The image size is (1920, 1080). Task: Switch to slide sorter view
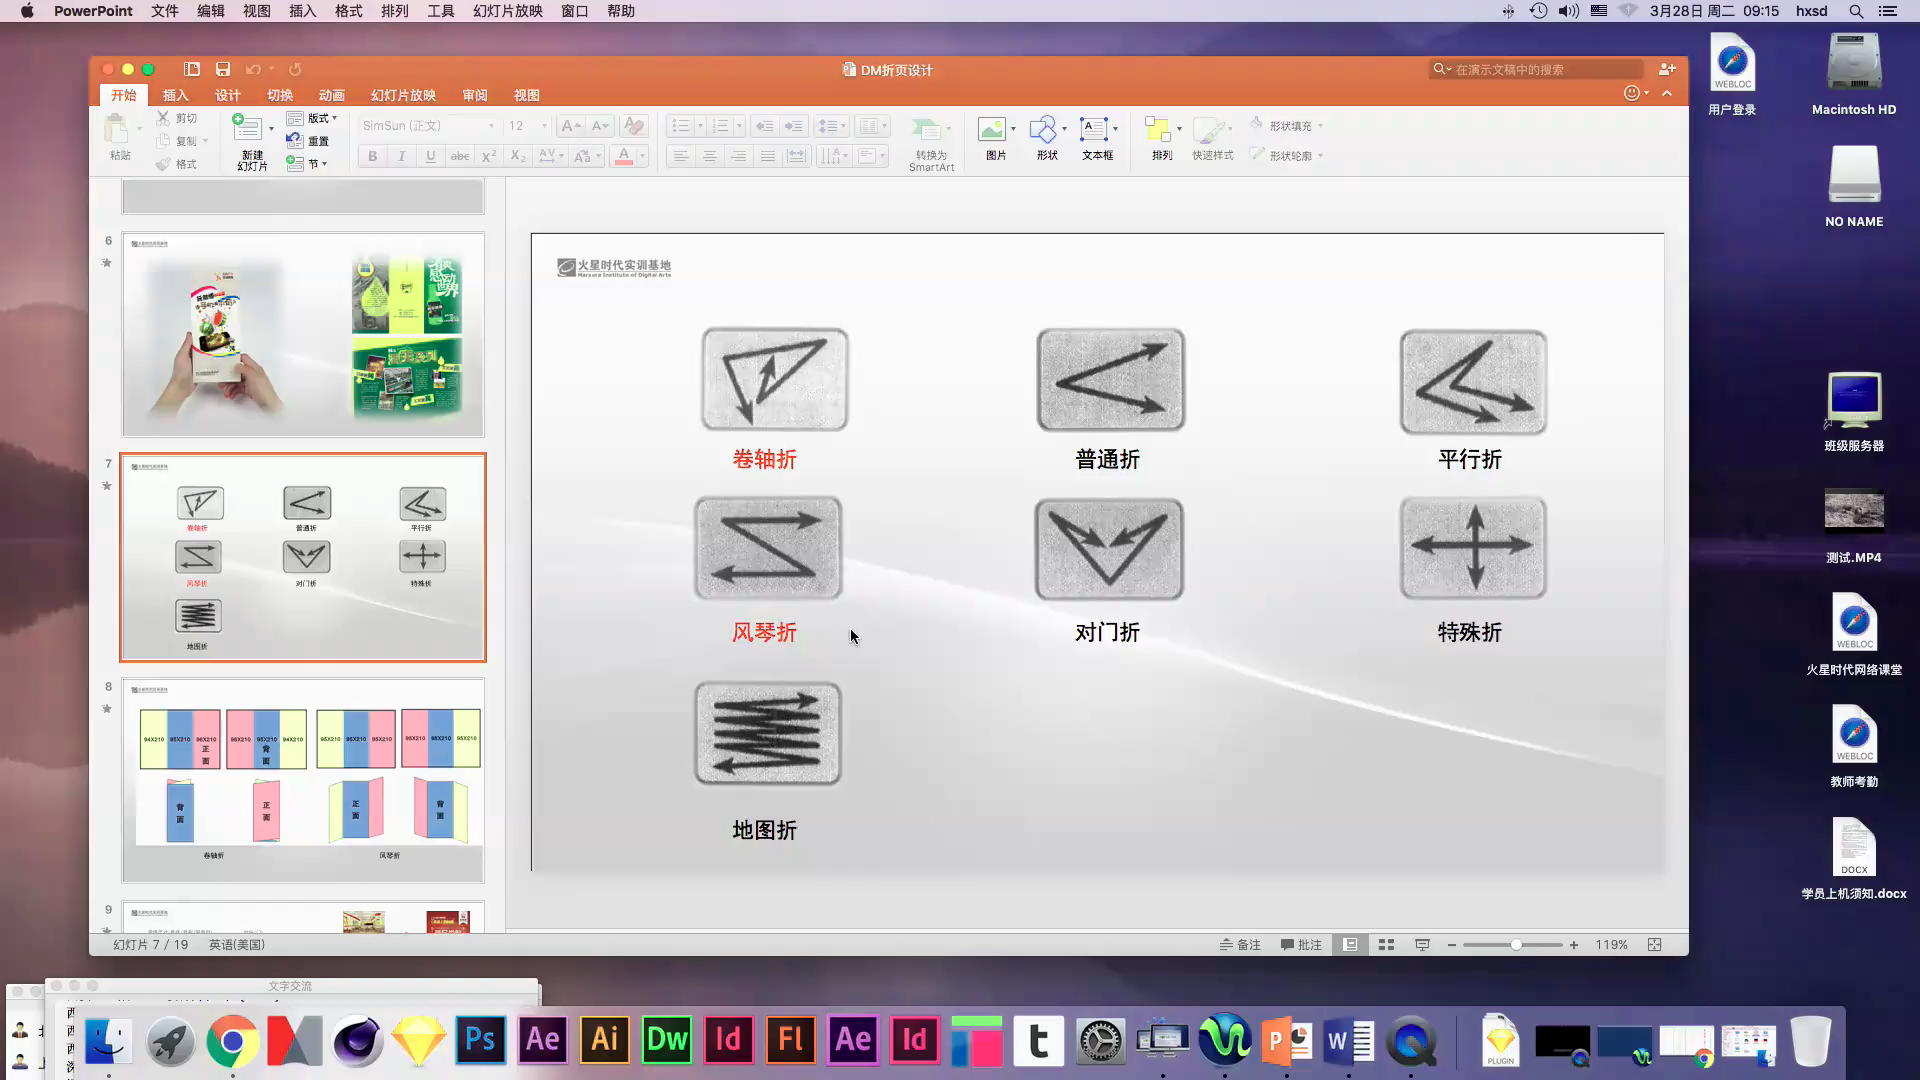point(1386,944)
